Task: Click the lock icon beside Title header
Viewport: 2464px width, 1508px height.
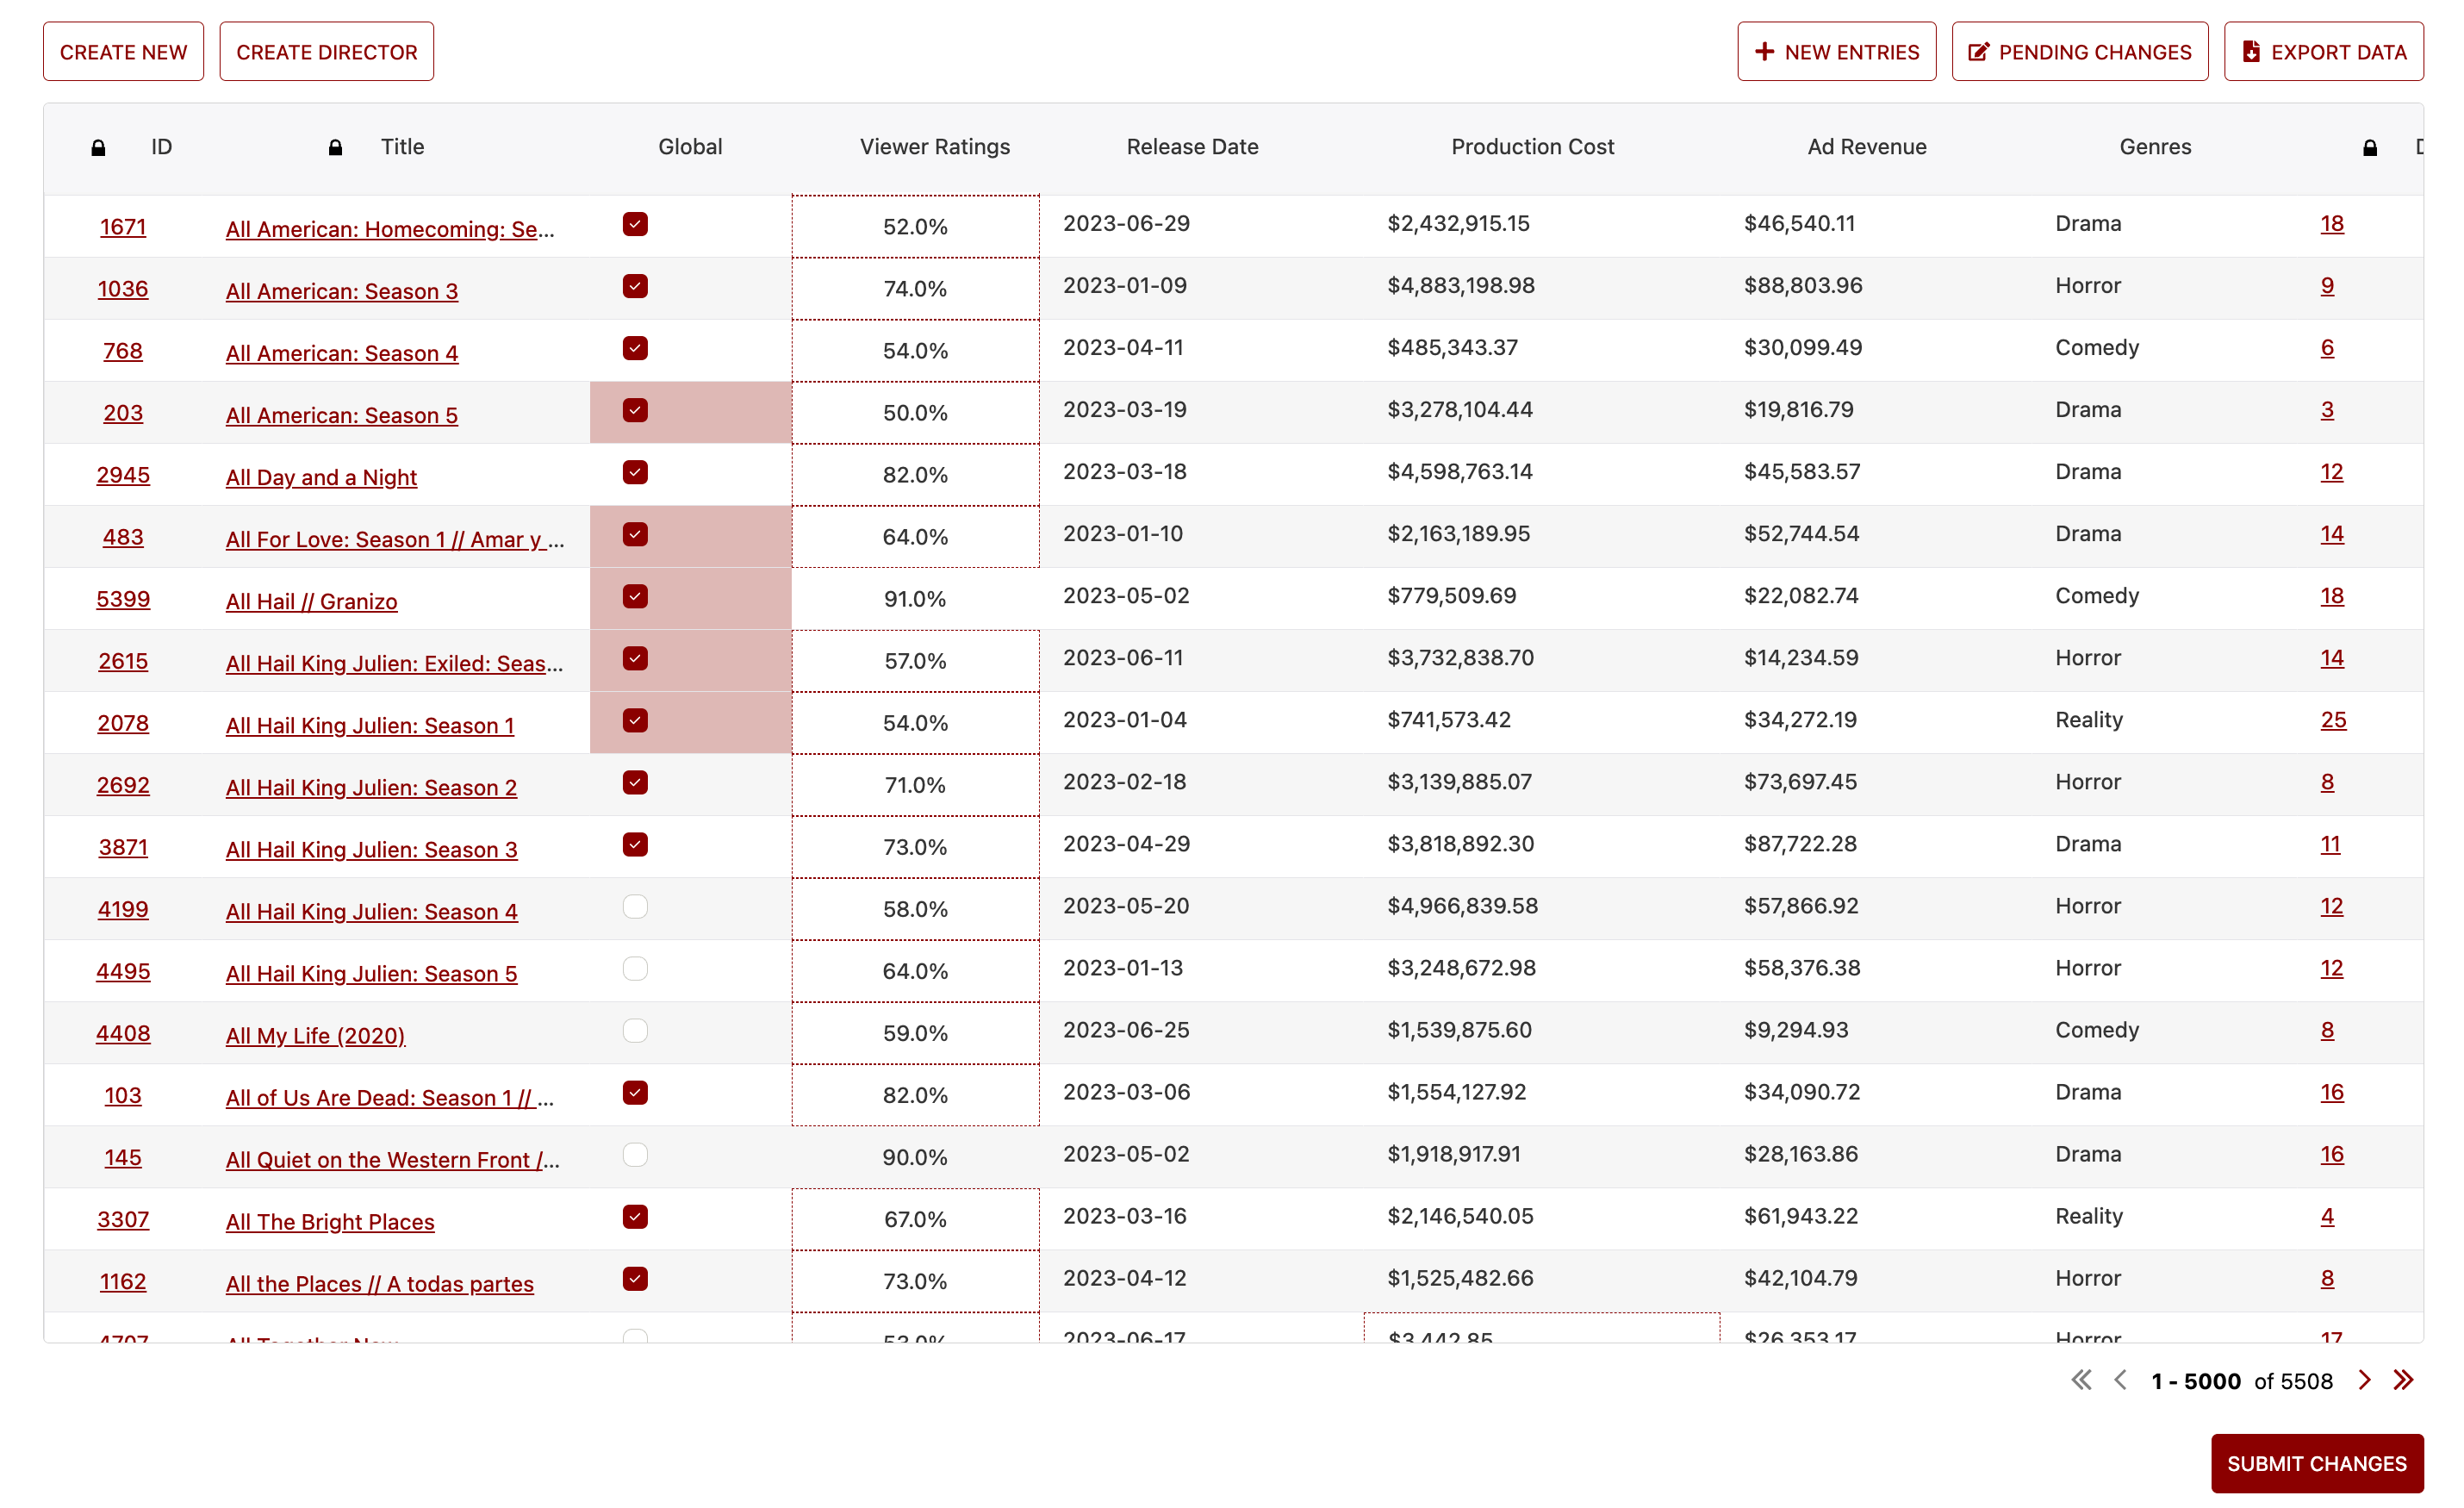Action: tap(335, 148)
